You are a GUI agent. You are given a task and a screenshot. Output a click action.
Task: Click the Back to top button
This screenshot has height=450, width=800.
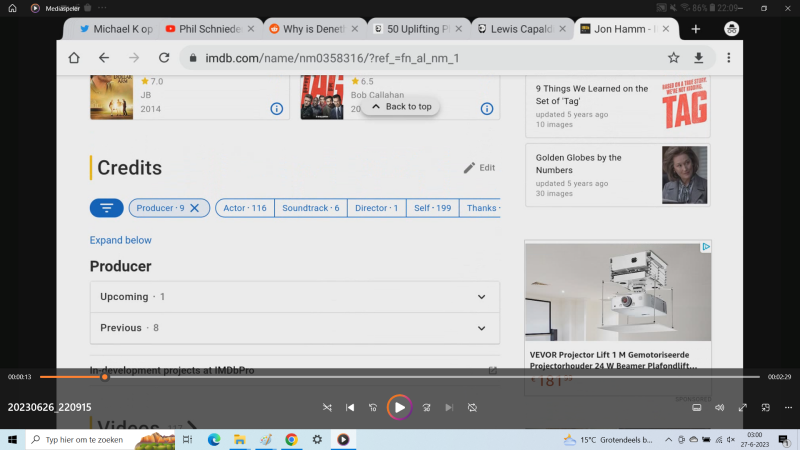[x=401, y=107]
